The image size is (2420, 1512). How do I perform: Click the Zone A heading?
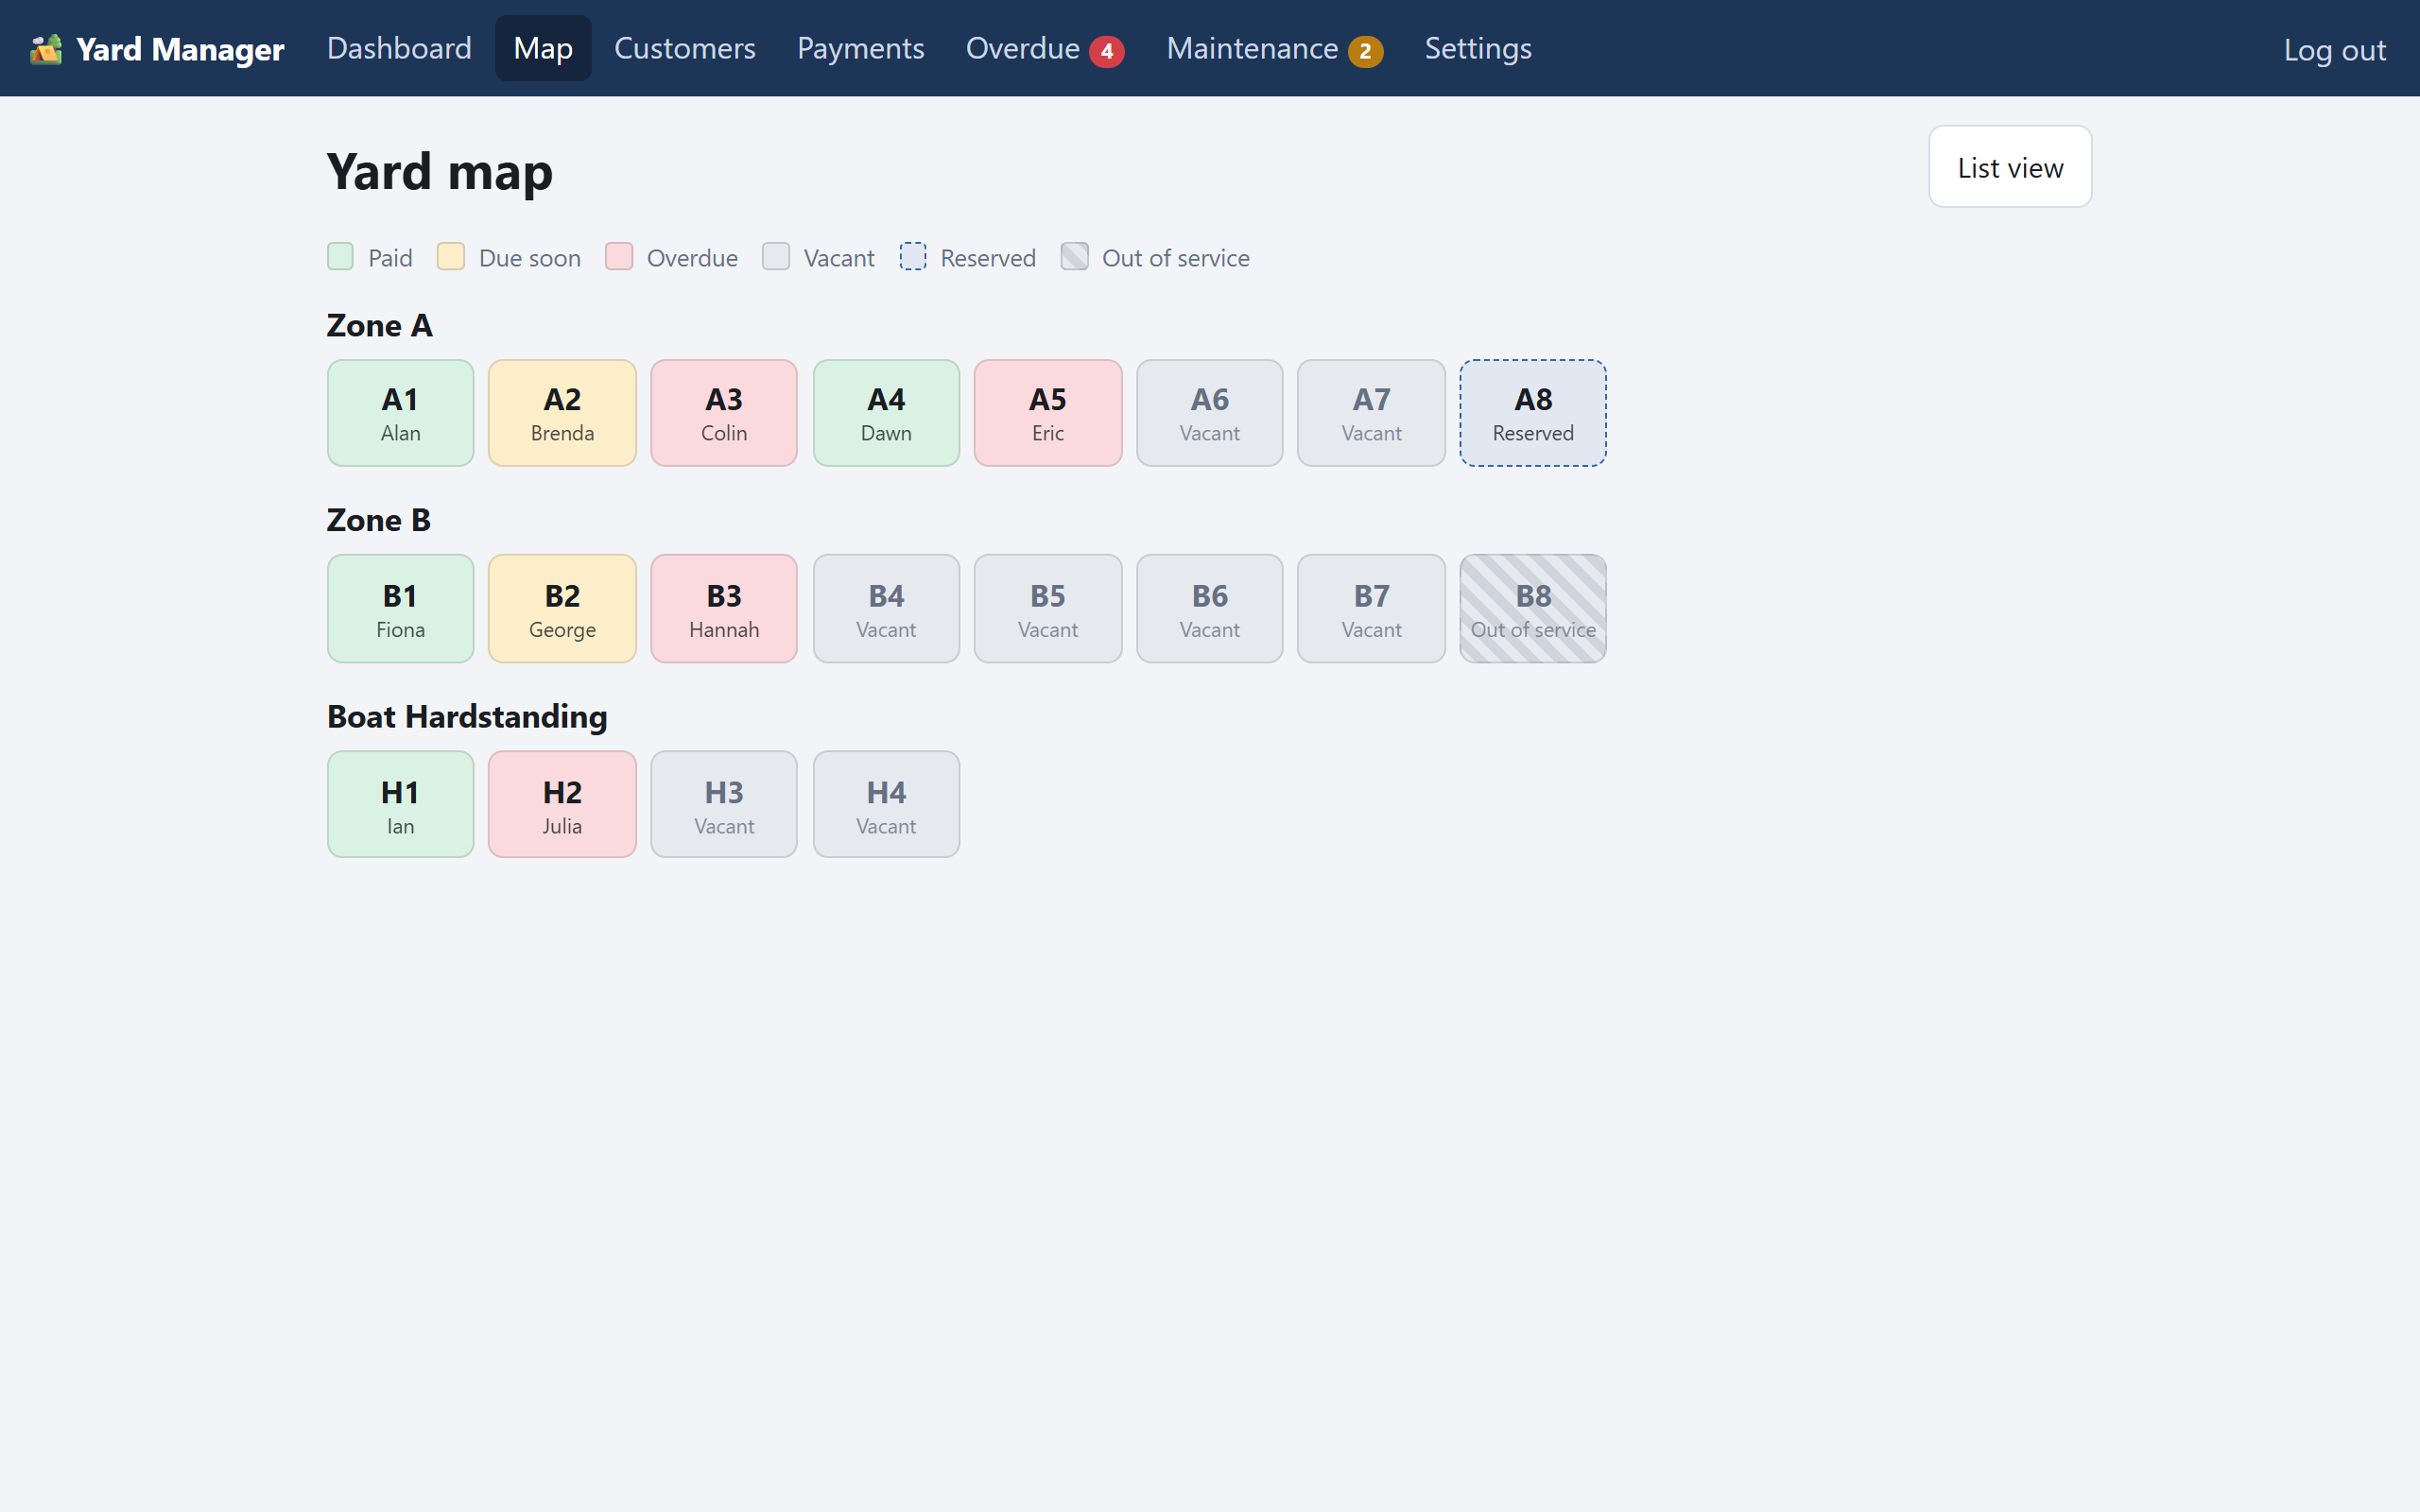pos(379,325)
